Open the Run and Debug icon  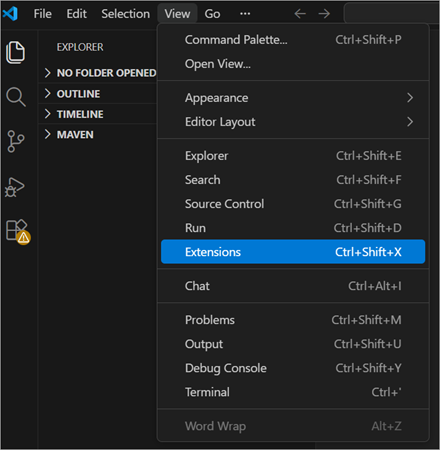15,187
